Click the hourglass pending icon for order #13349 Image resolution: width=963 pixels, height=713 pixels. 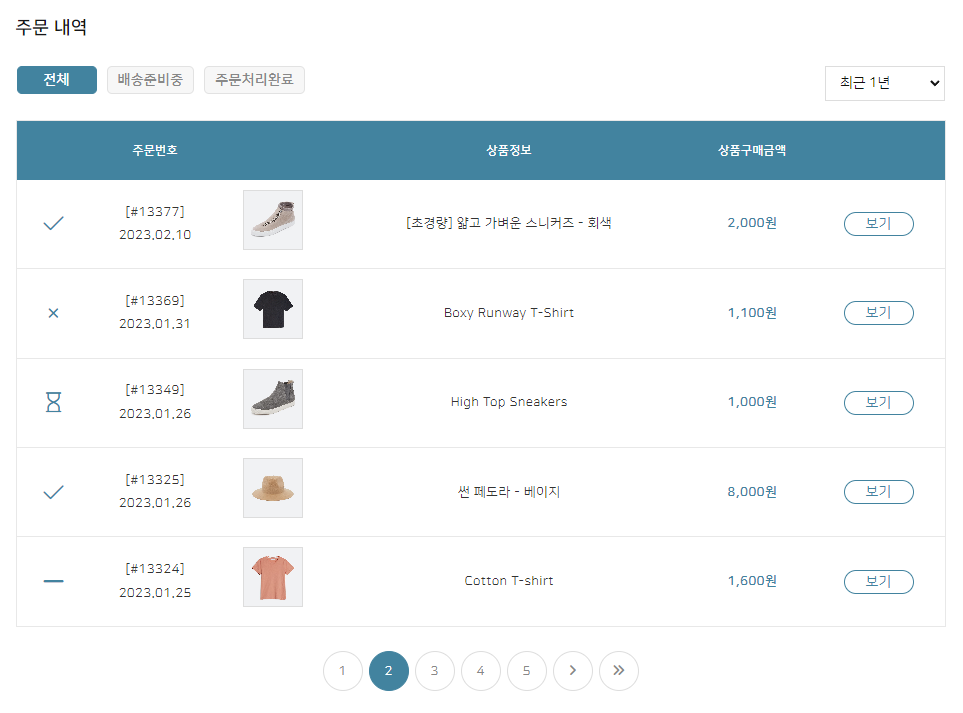point(54,402)
